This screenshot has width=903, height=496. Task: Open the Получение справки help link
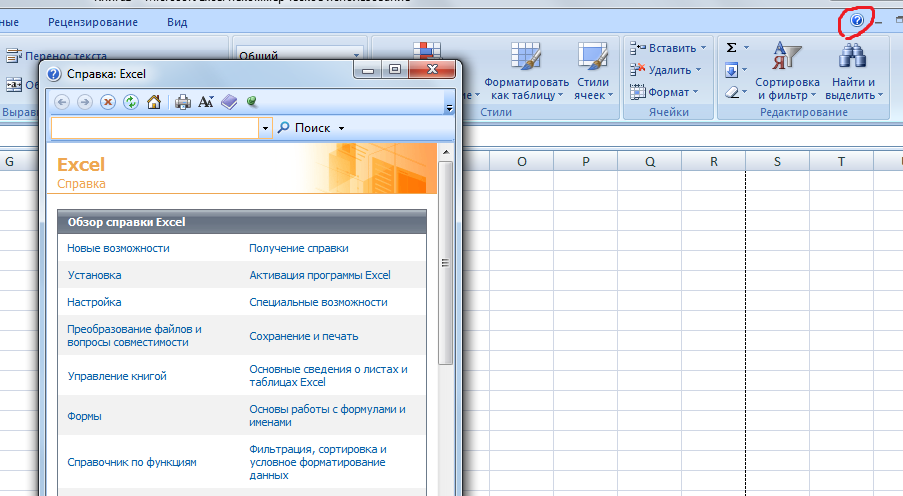[298, 248]
